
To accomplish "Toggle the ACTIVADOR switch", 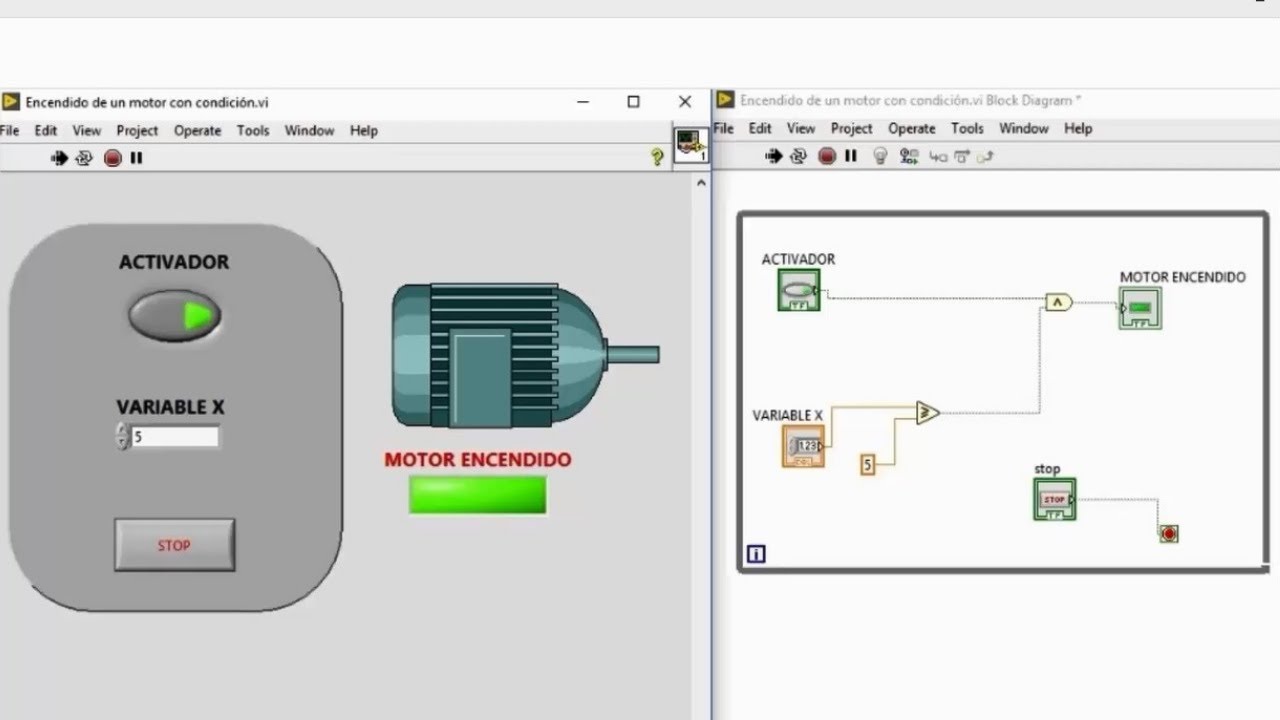I will (x=175, y=316).
